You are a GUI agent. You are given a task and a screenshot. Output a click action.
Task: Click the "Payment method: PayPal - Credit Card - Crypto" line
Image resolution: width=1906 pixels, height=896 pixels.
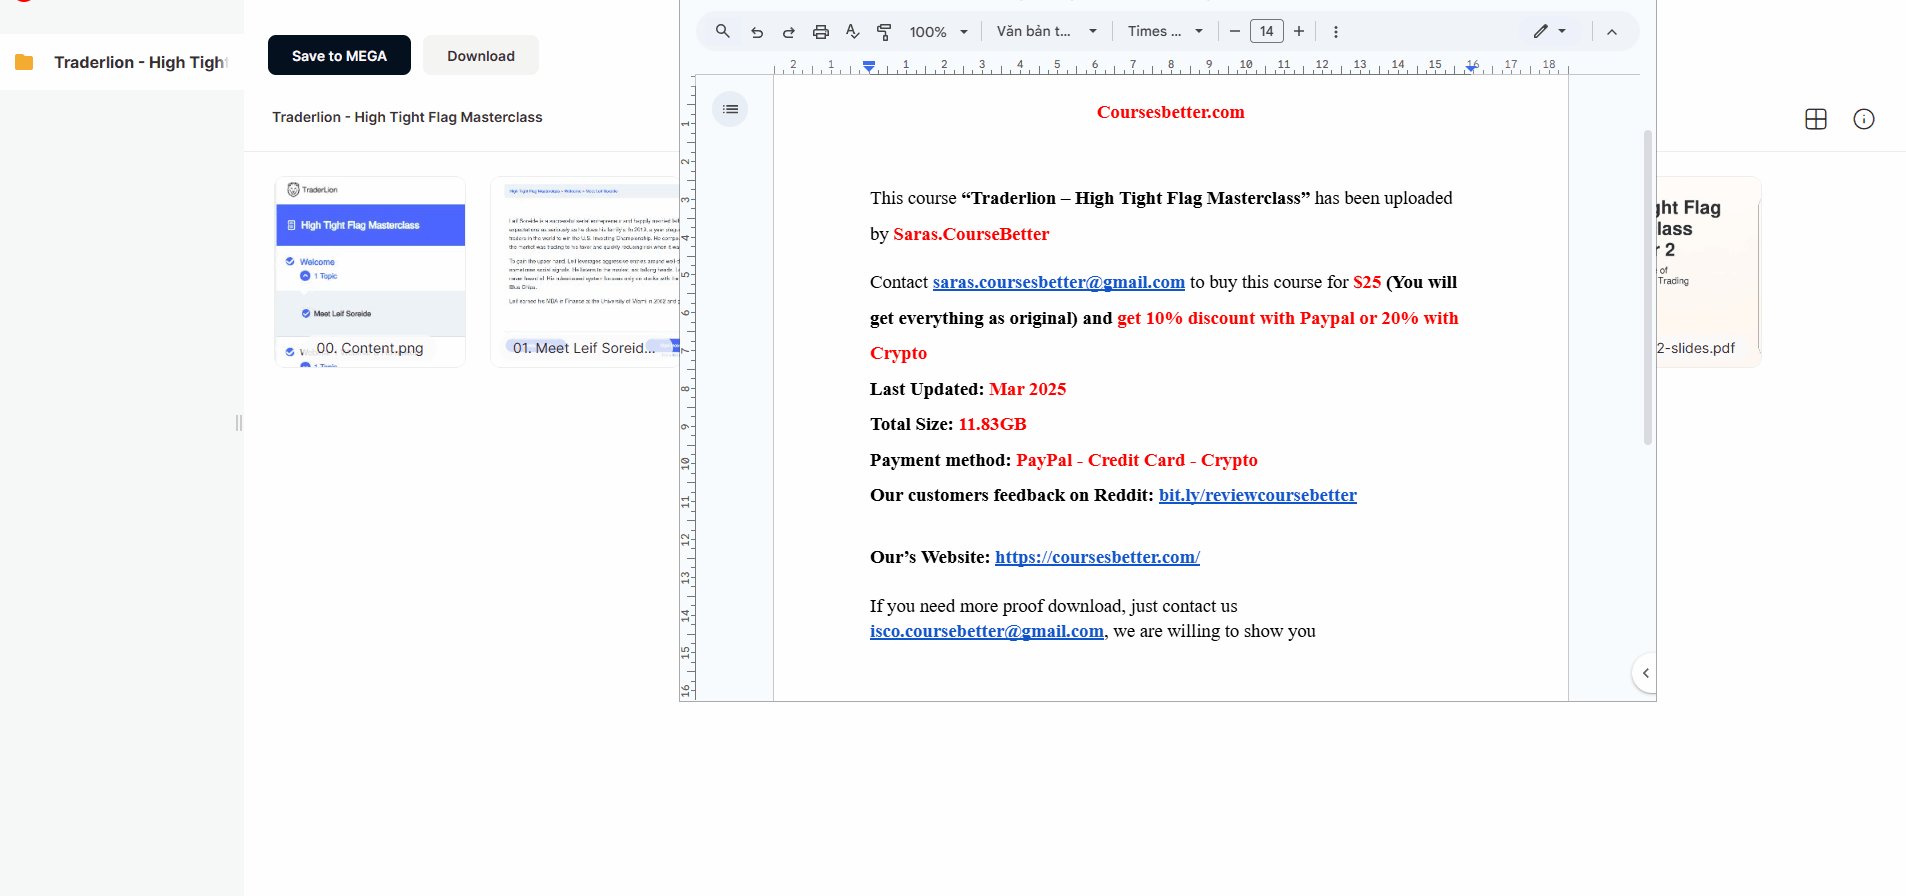click(1064, 460)
